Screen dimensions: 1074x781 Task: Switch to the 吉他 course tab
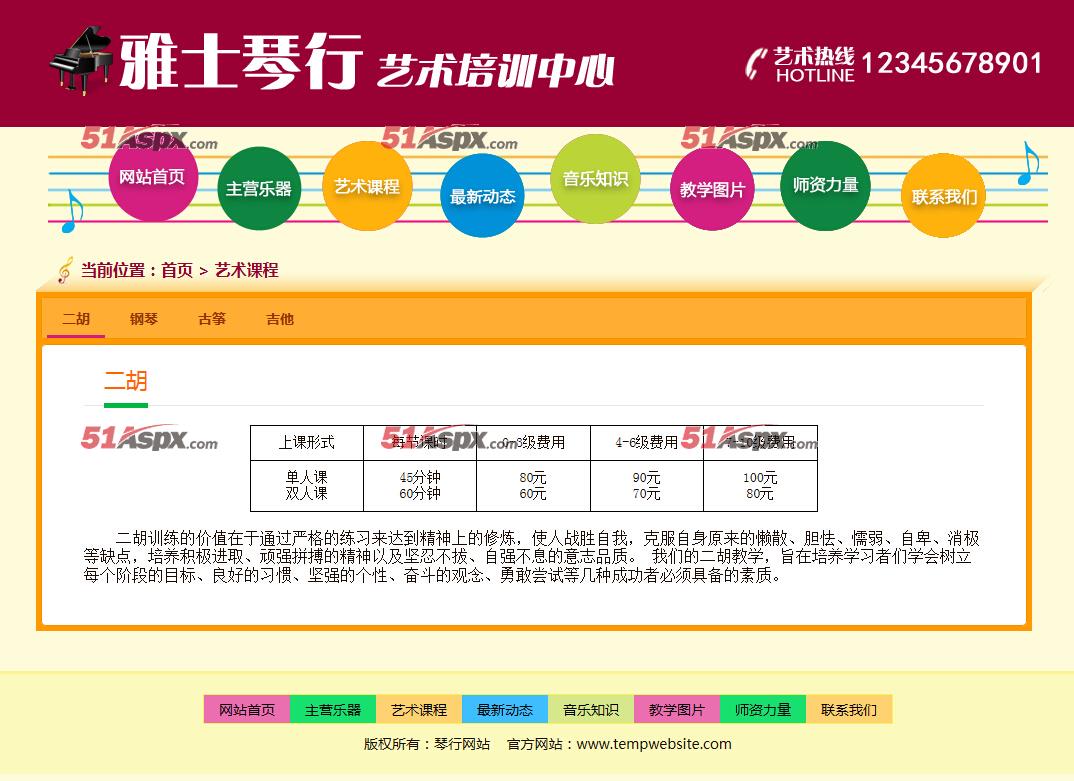click(x=279, y=319)
